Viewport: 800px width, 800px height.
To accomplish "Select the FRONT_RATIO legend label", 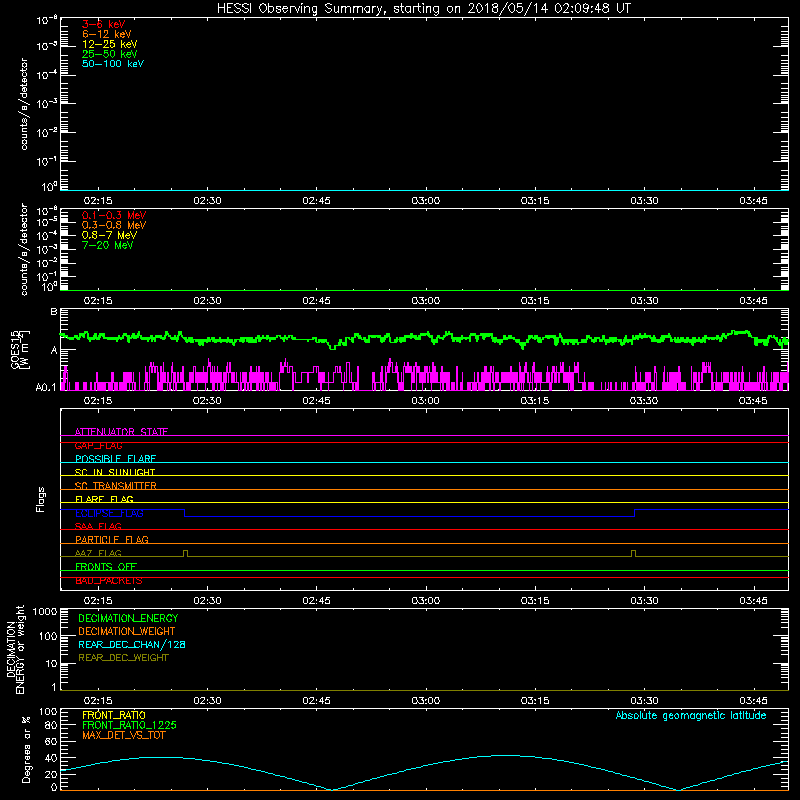I will click(114, 715).
